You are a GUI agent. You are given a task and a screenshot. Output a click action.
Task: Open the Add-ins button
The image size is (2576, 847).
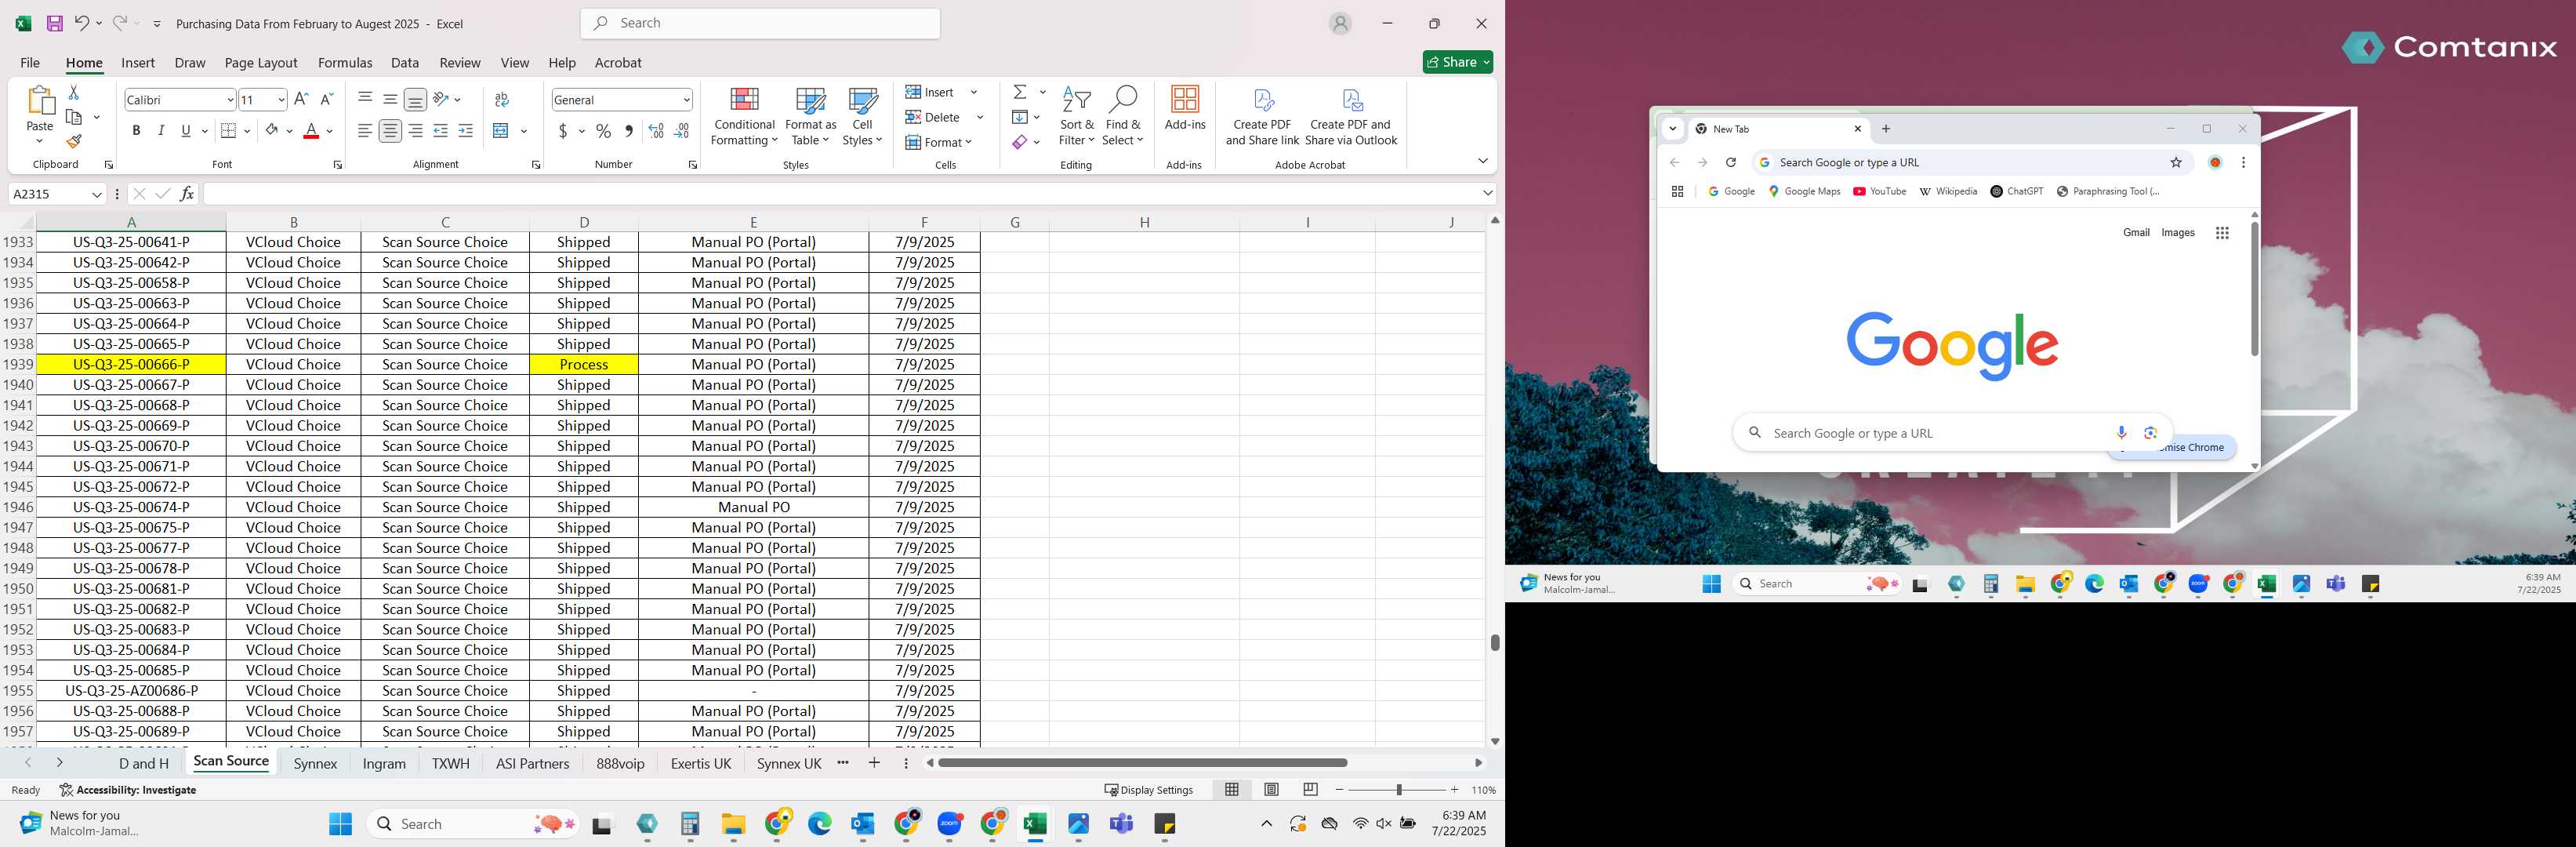tap(1185, 108)
